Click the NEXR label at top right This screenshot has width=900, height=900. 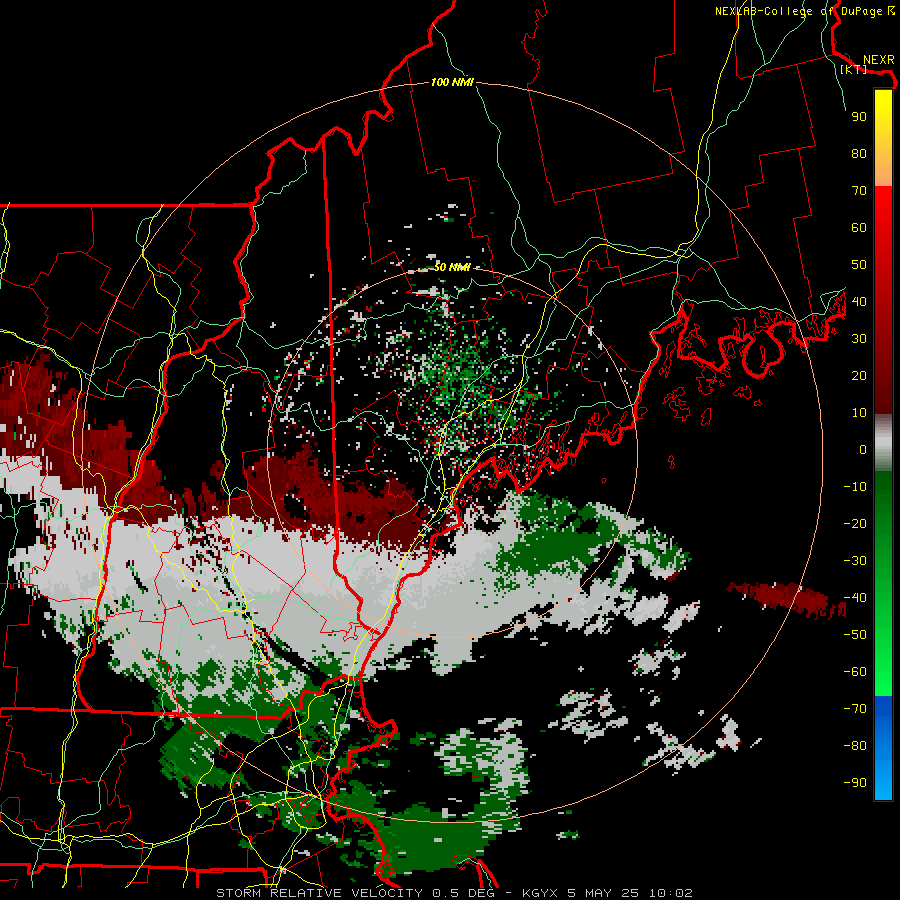click(x=878, y=60)
